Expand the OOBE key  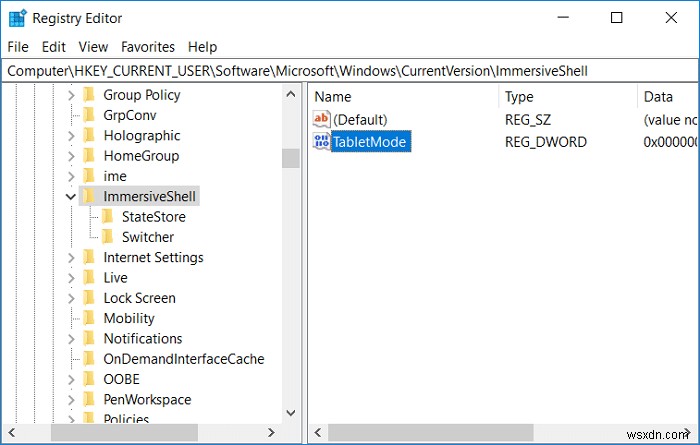[x=71, y=379]
